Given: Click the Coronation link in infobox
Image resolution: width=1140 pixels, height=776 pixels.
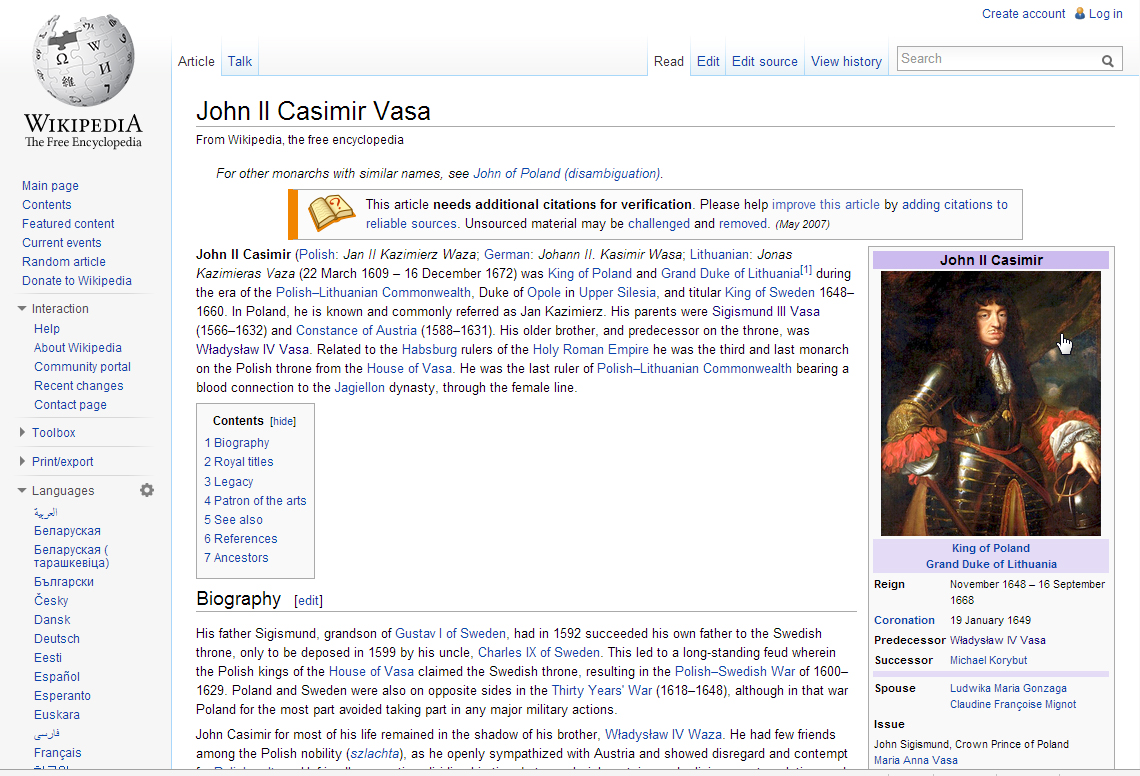Looking at the screenshot, I should [x=904, y=620].
